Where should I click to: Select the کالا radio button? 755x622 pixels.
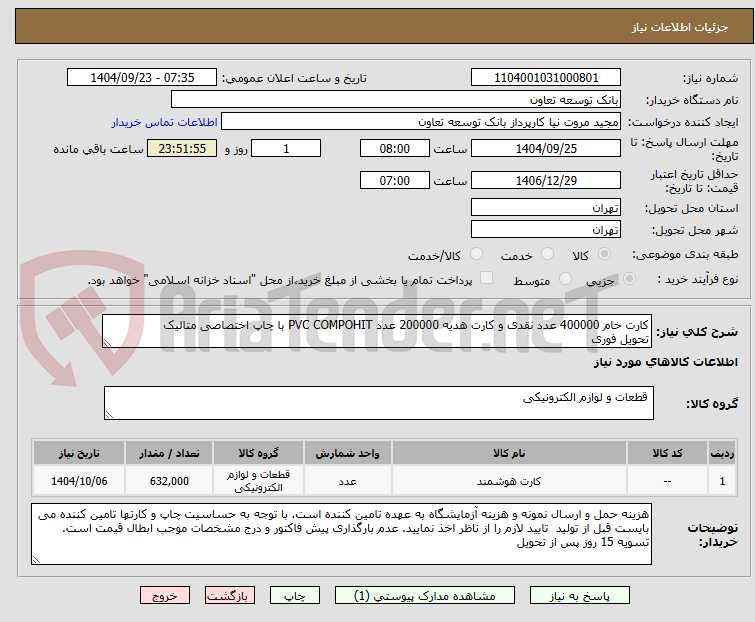pos(604,254)
